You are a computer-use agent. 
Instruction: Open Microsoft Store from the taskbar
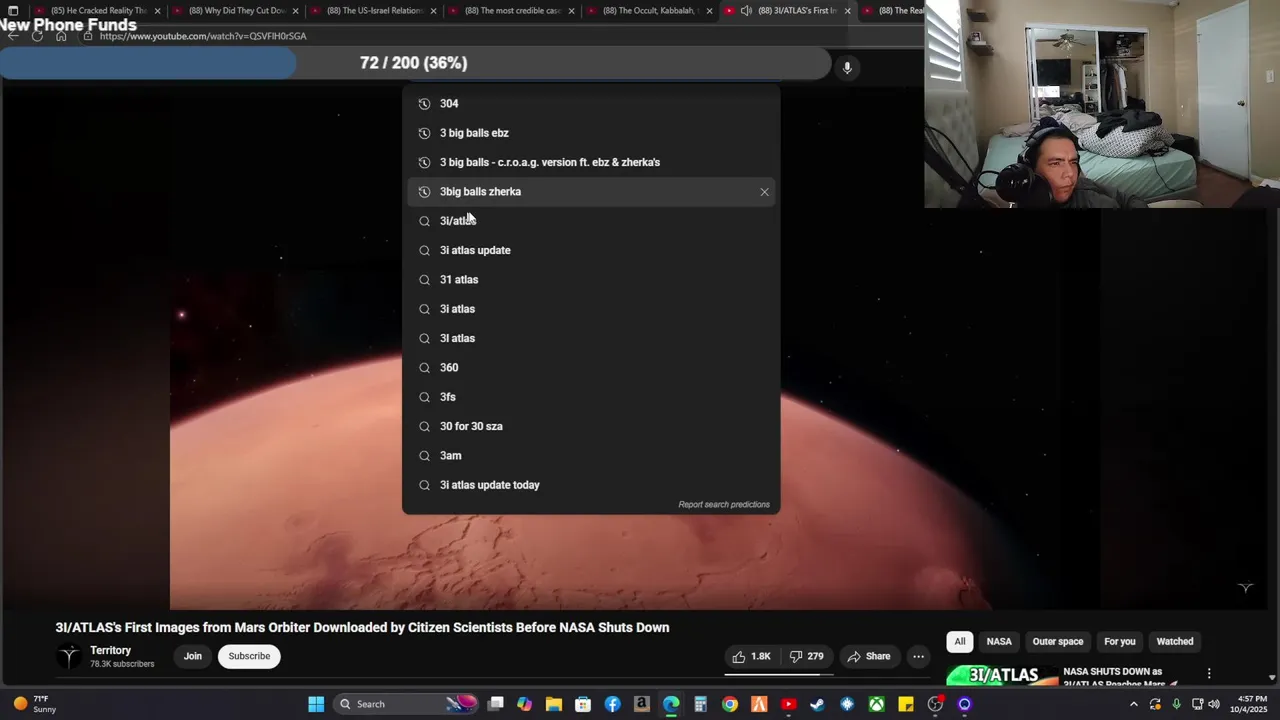[x=583, y=704]
